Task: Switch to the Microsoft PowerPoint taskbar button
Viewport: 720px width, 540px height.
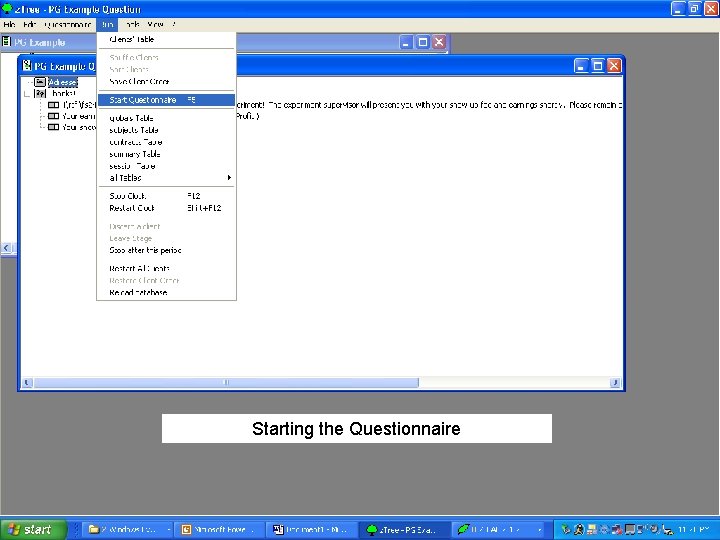Action: tap(221, 529)
